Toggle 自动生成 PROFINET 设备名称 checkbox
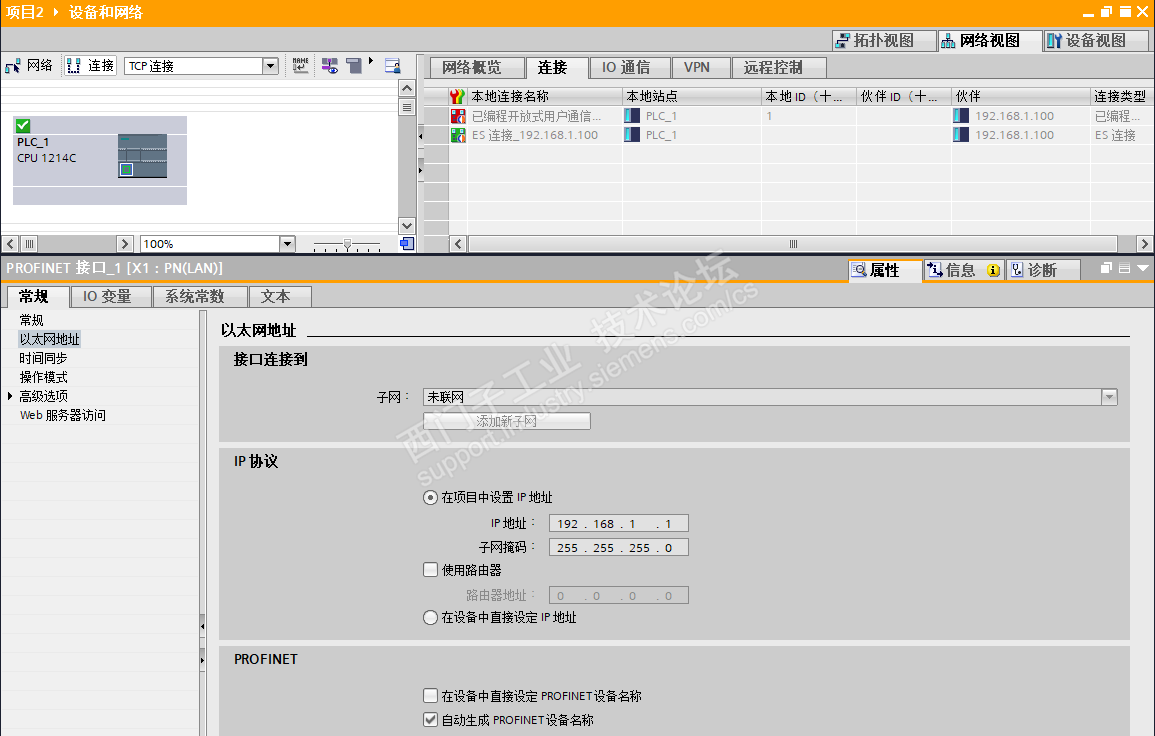 click(x=431, y=720)
